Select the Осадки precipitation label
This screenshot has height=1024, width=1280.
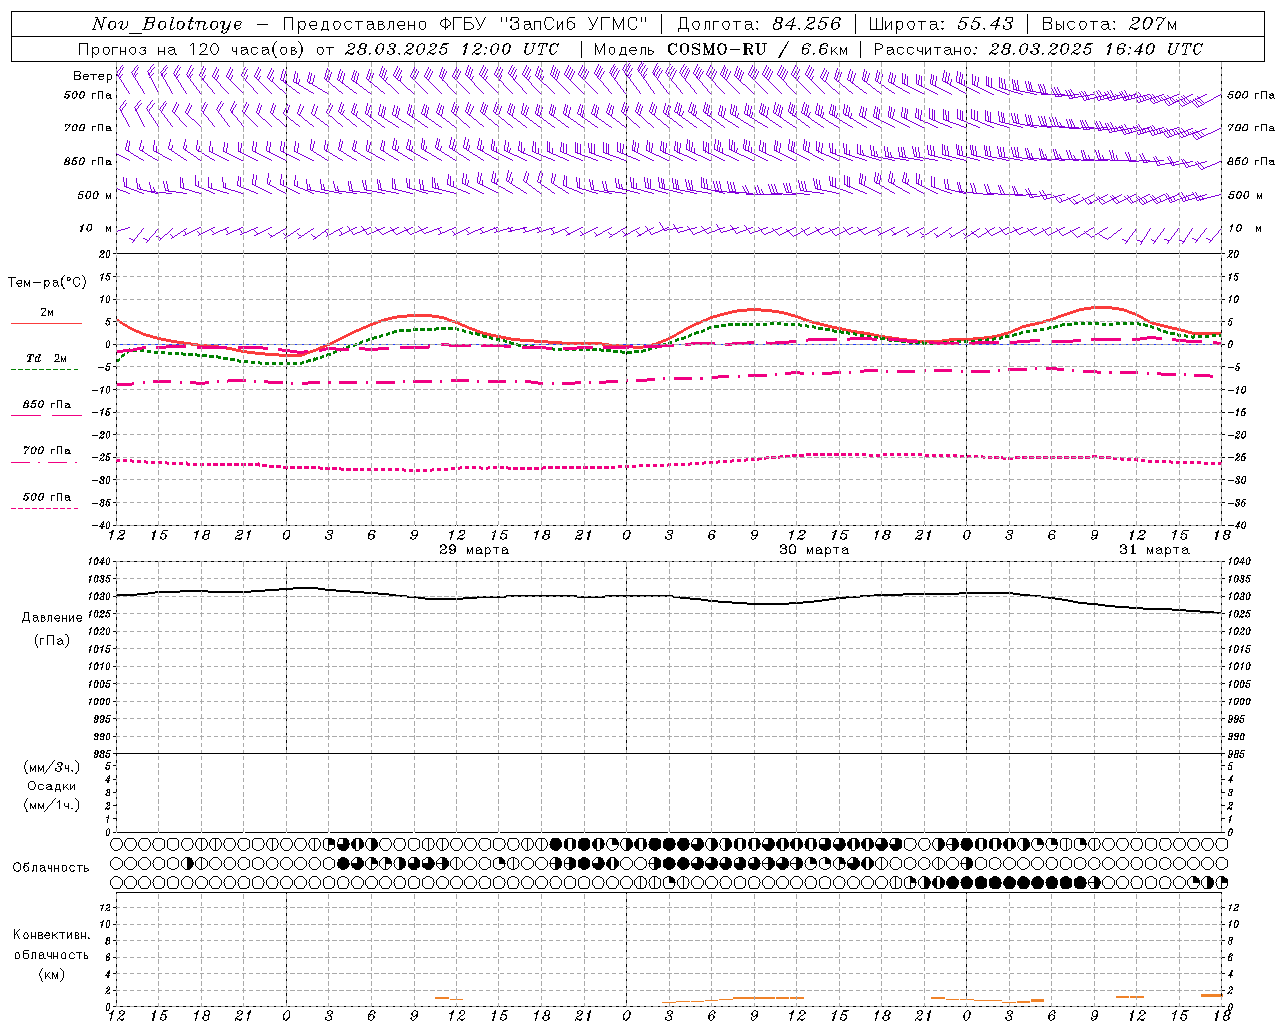tap(52, 786)
